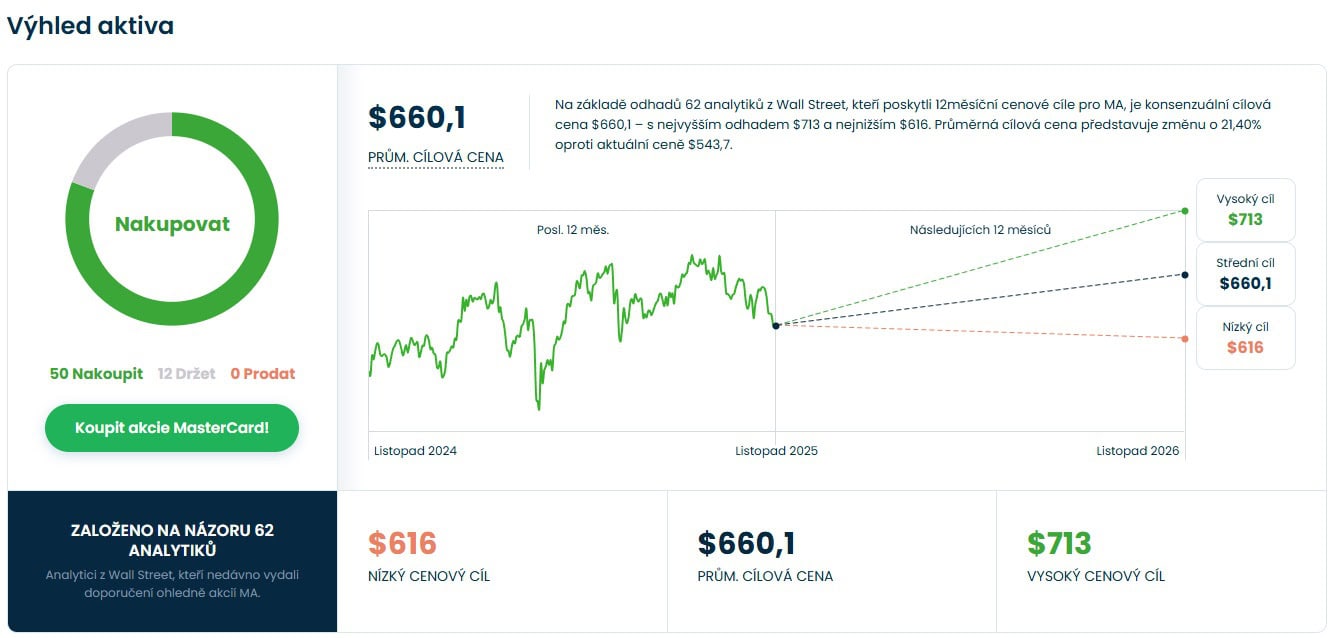Viewport: 1330px width, 638px height.
Task: Click the Koupit akcie MasterCard! button
Action: pyautogui.click(x=172, y=428)
